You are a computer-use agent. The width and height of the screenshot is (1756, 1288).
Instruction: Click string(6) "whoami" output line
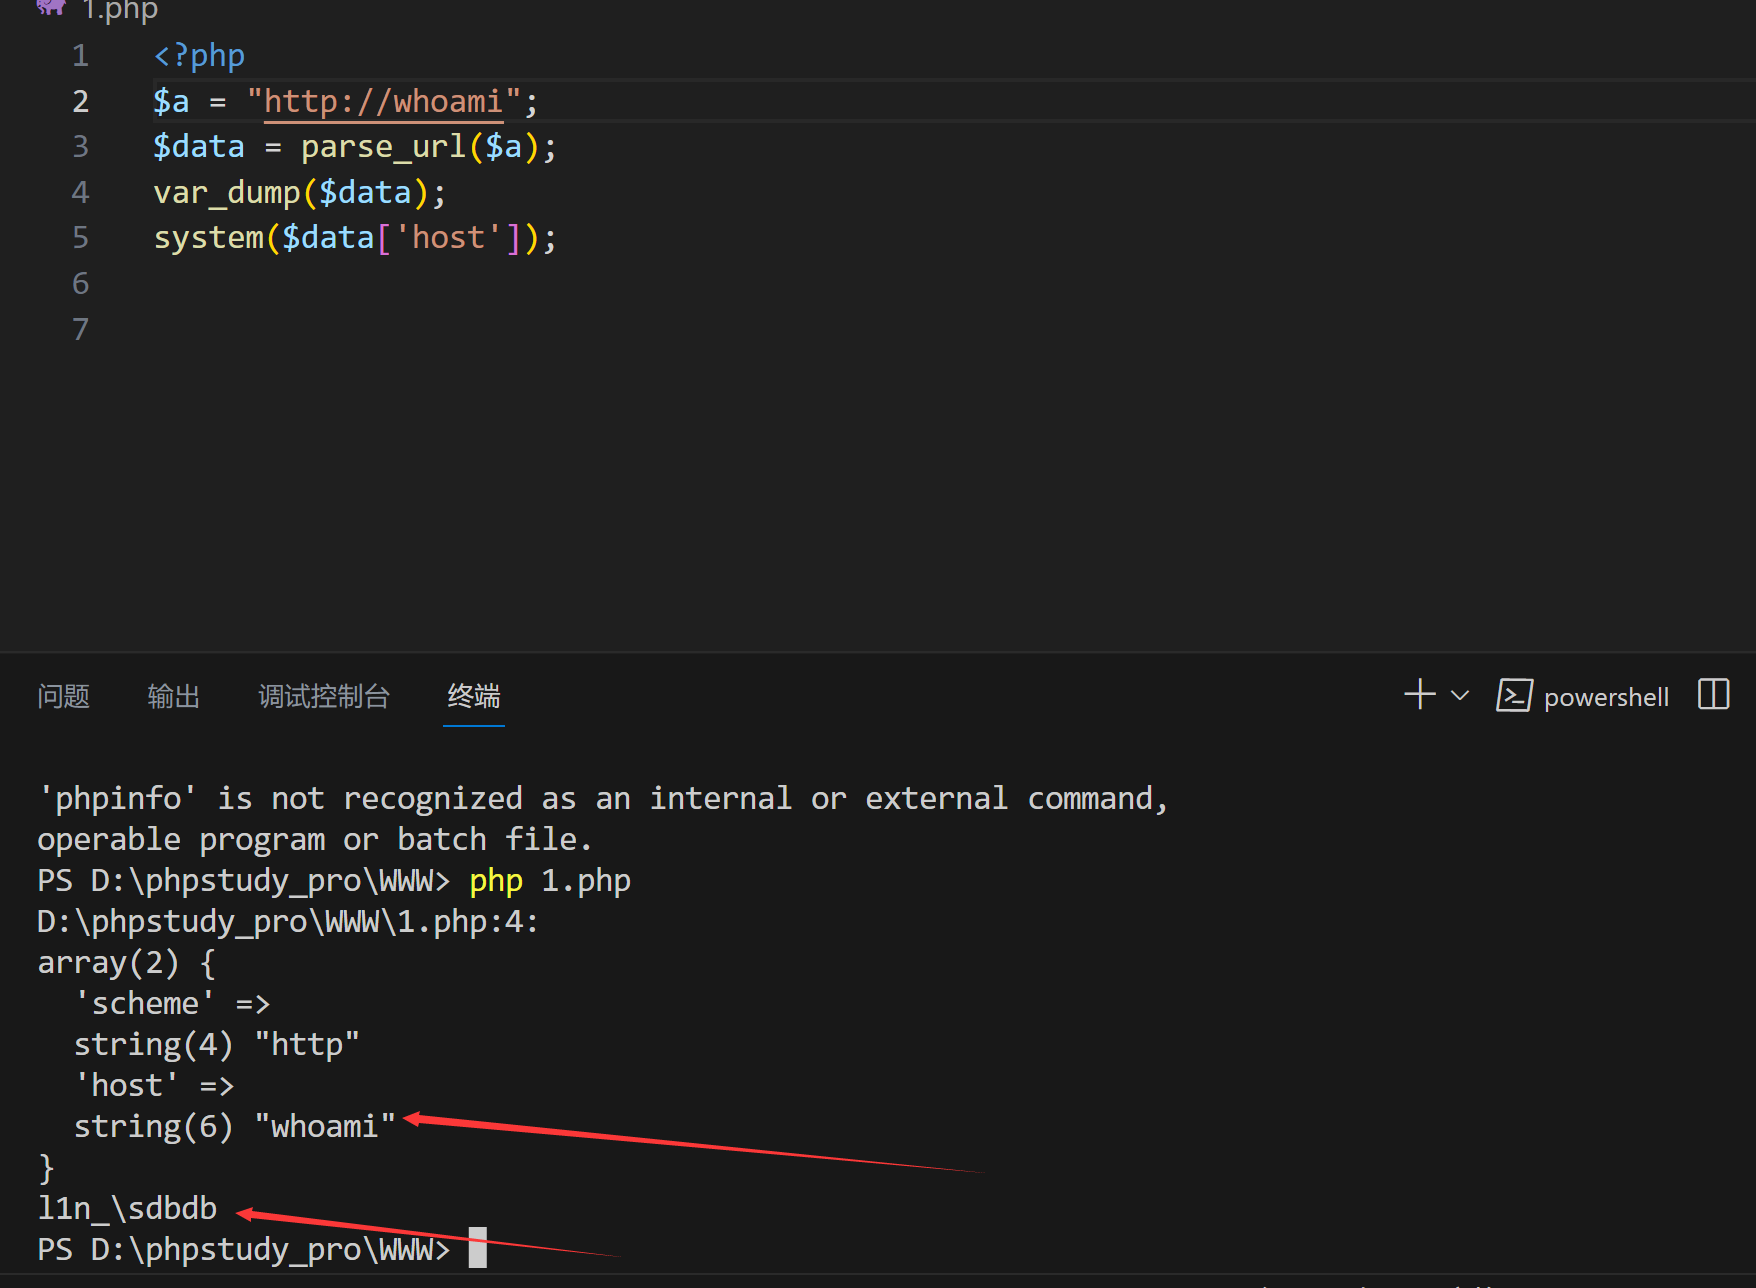point(235,1127)
